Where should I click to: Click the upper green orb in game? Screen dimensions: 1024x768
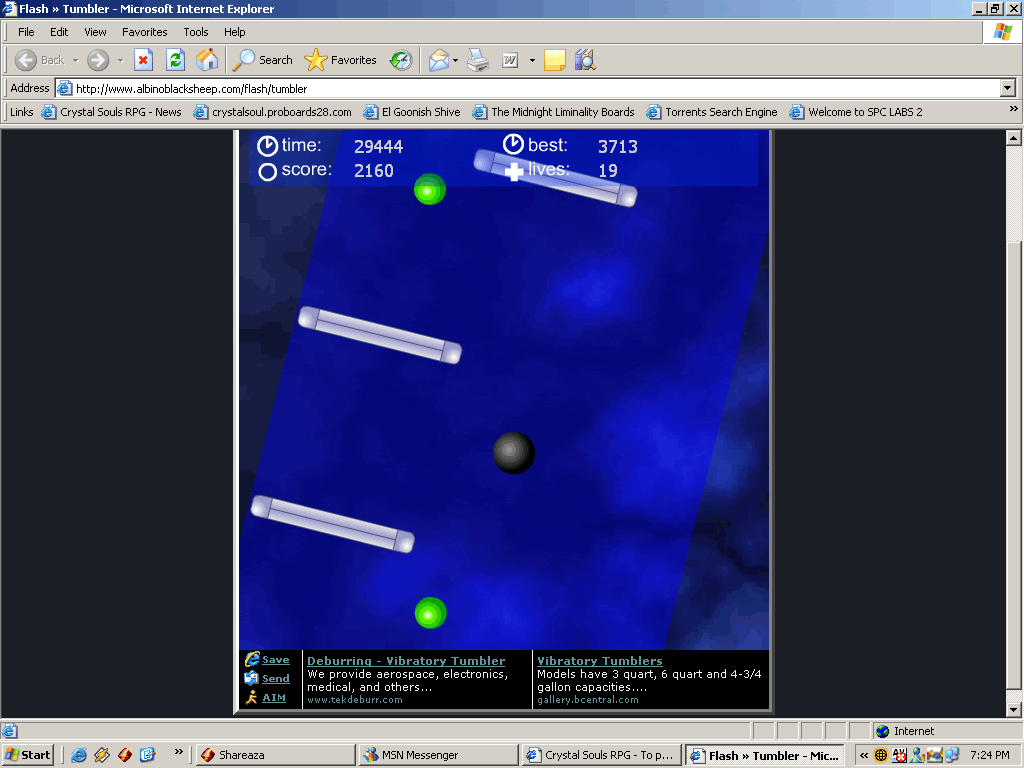pos(430,189)
